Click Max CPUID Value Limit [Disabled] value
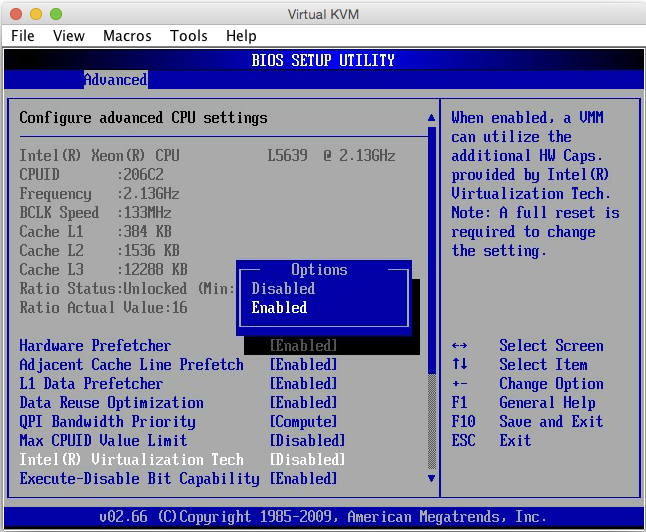 tap(307, 441)
